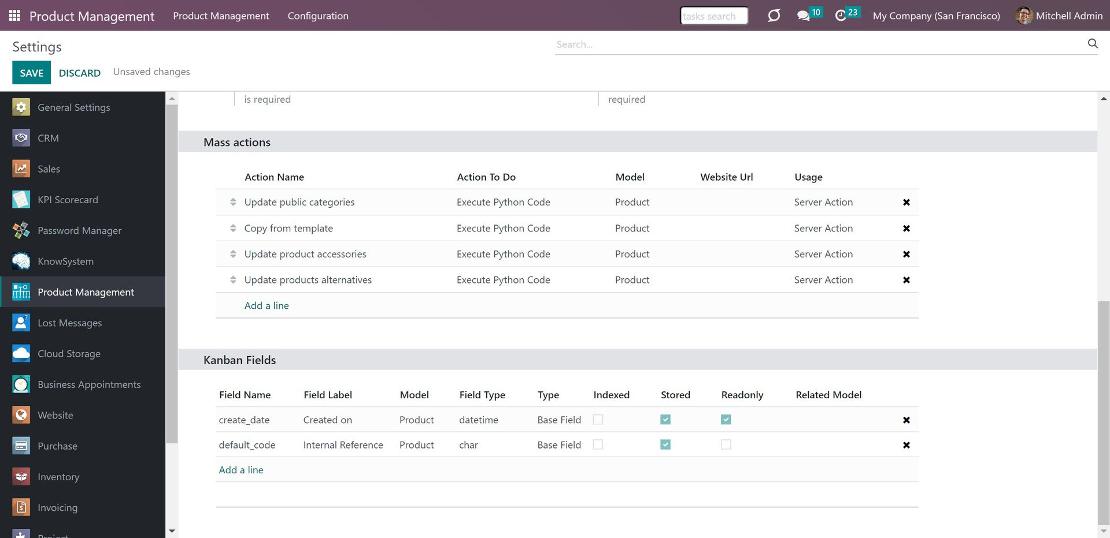1110x538 pixels.
Task: Open the Sales sidebar icon
Action: point(21,168)
